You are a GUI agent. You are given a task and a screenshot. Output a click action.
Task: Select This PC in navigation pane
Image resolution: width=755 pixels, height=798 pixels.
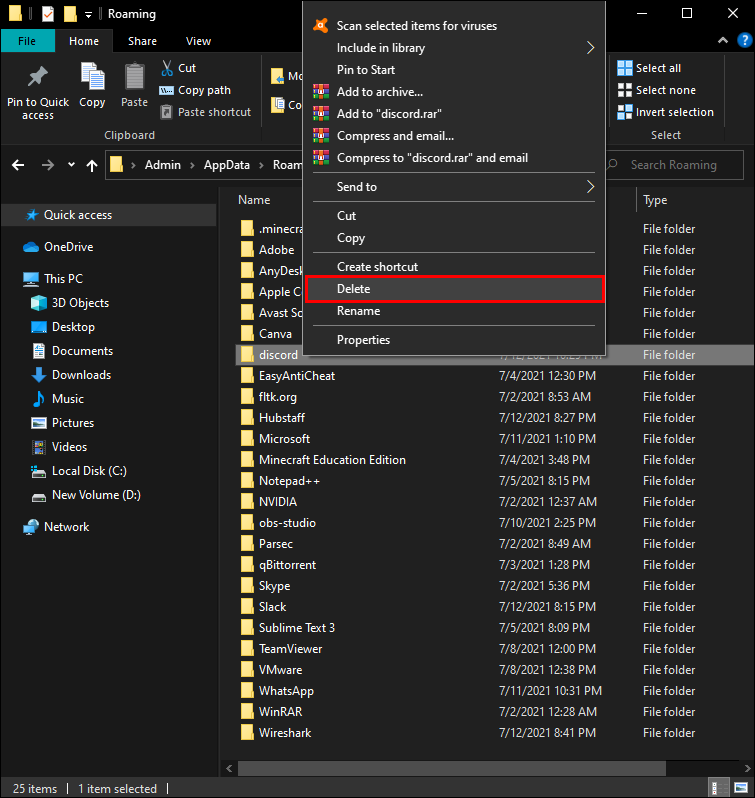53,279
